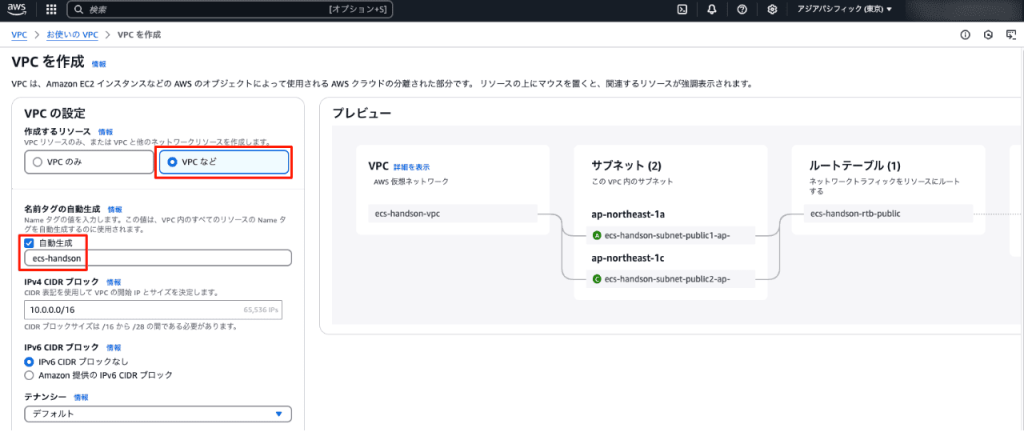Go to お使いの VPC breadcrumb
Screen dimensions: 1024x444
click(x=72, y=35)
